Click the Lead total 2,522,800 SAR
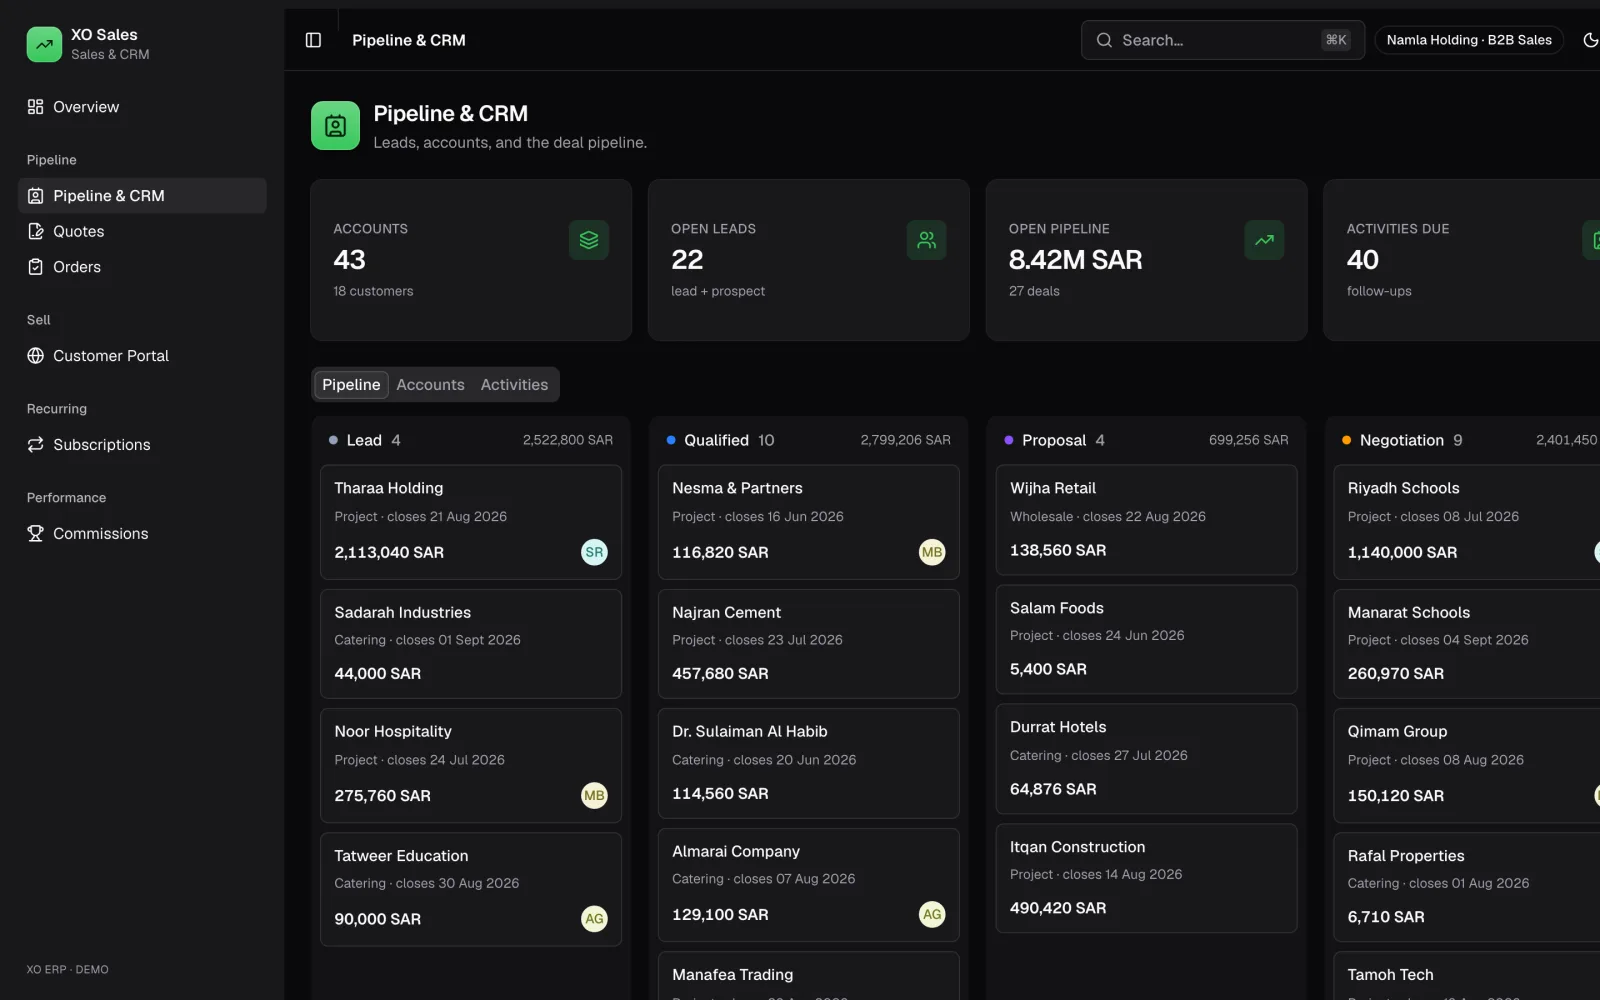Image resolution: width=1600 pixels, height=1000 pixels. click(x=568, y=440)
